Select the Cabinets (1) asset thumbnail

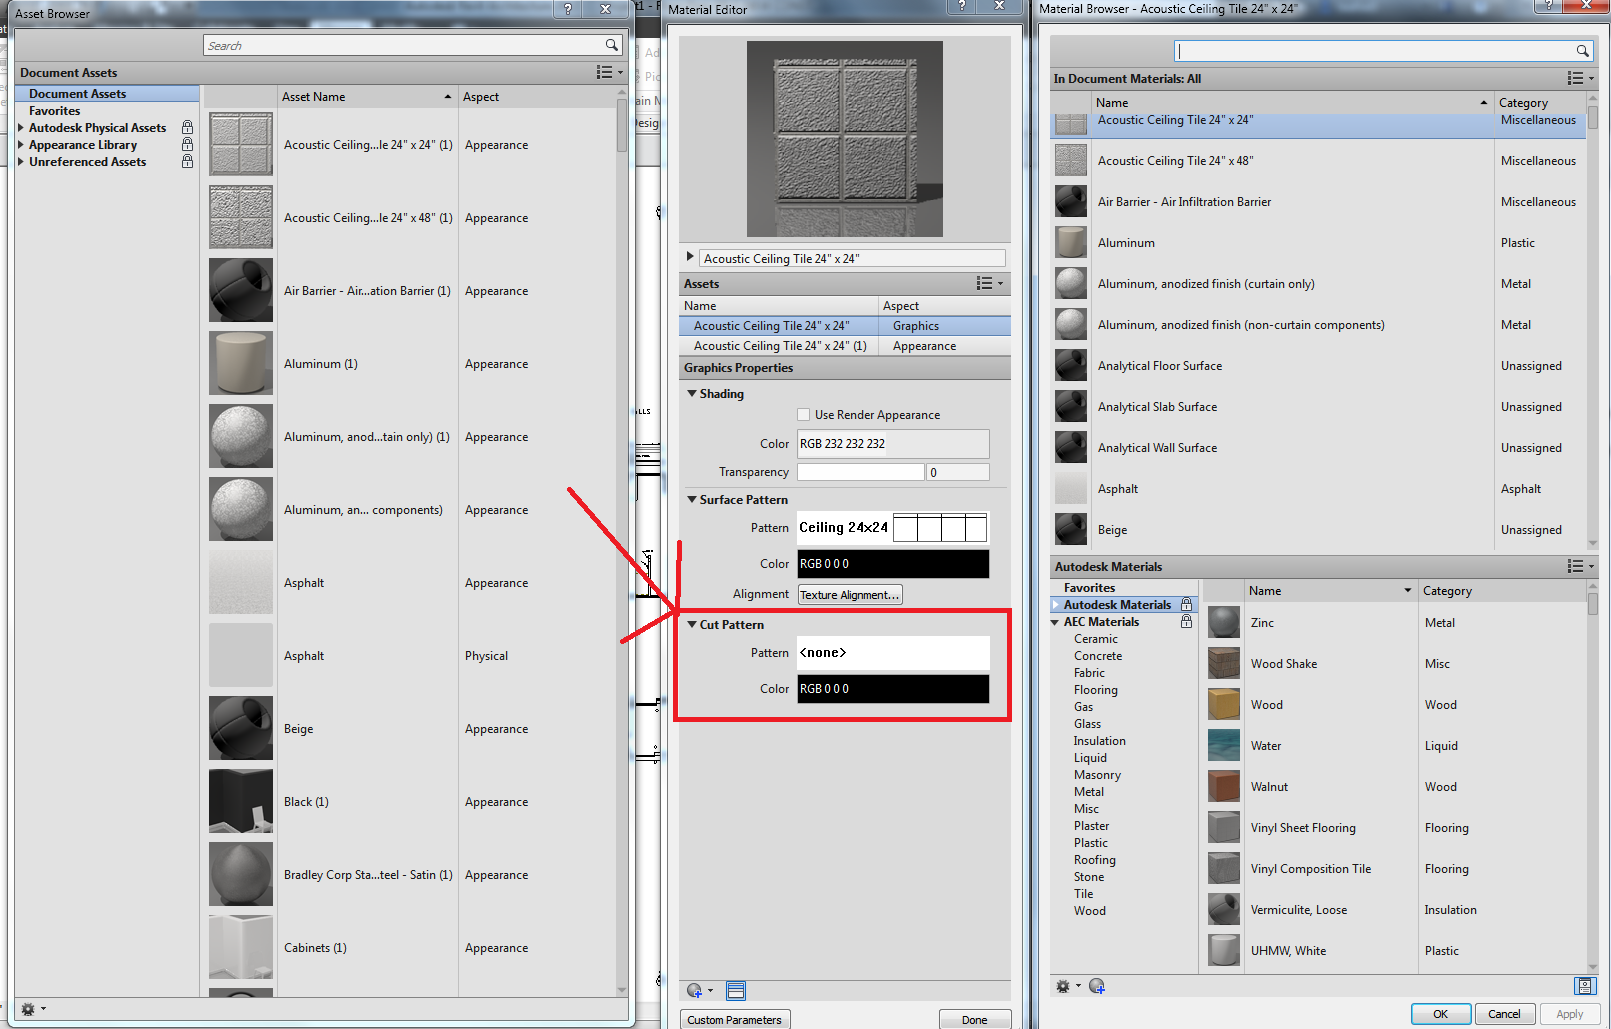241,947
